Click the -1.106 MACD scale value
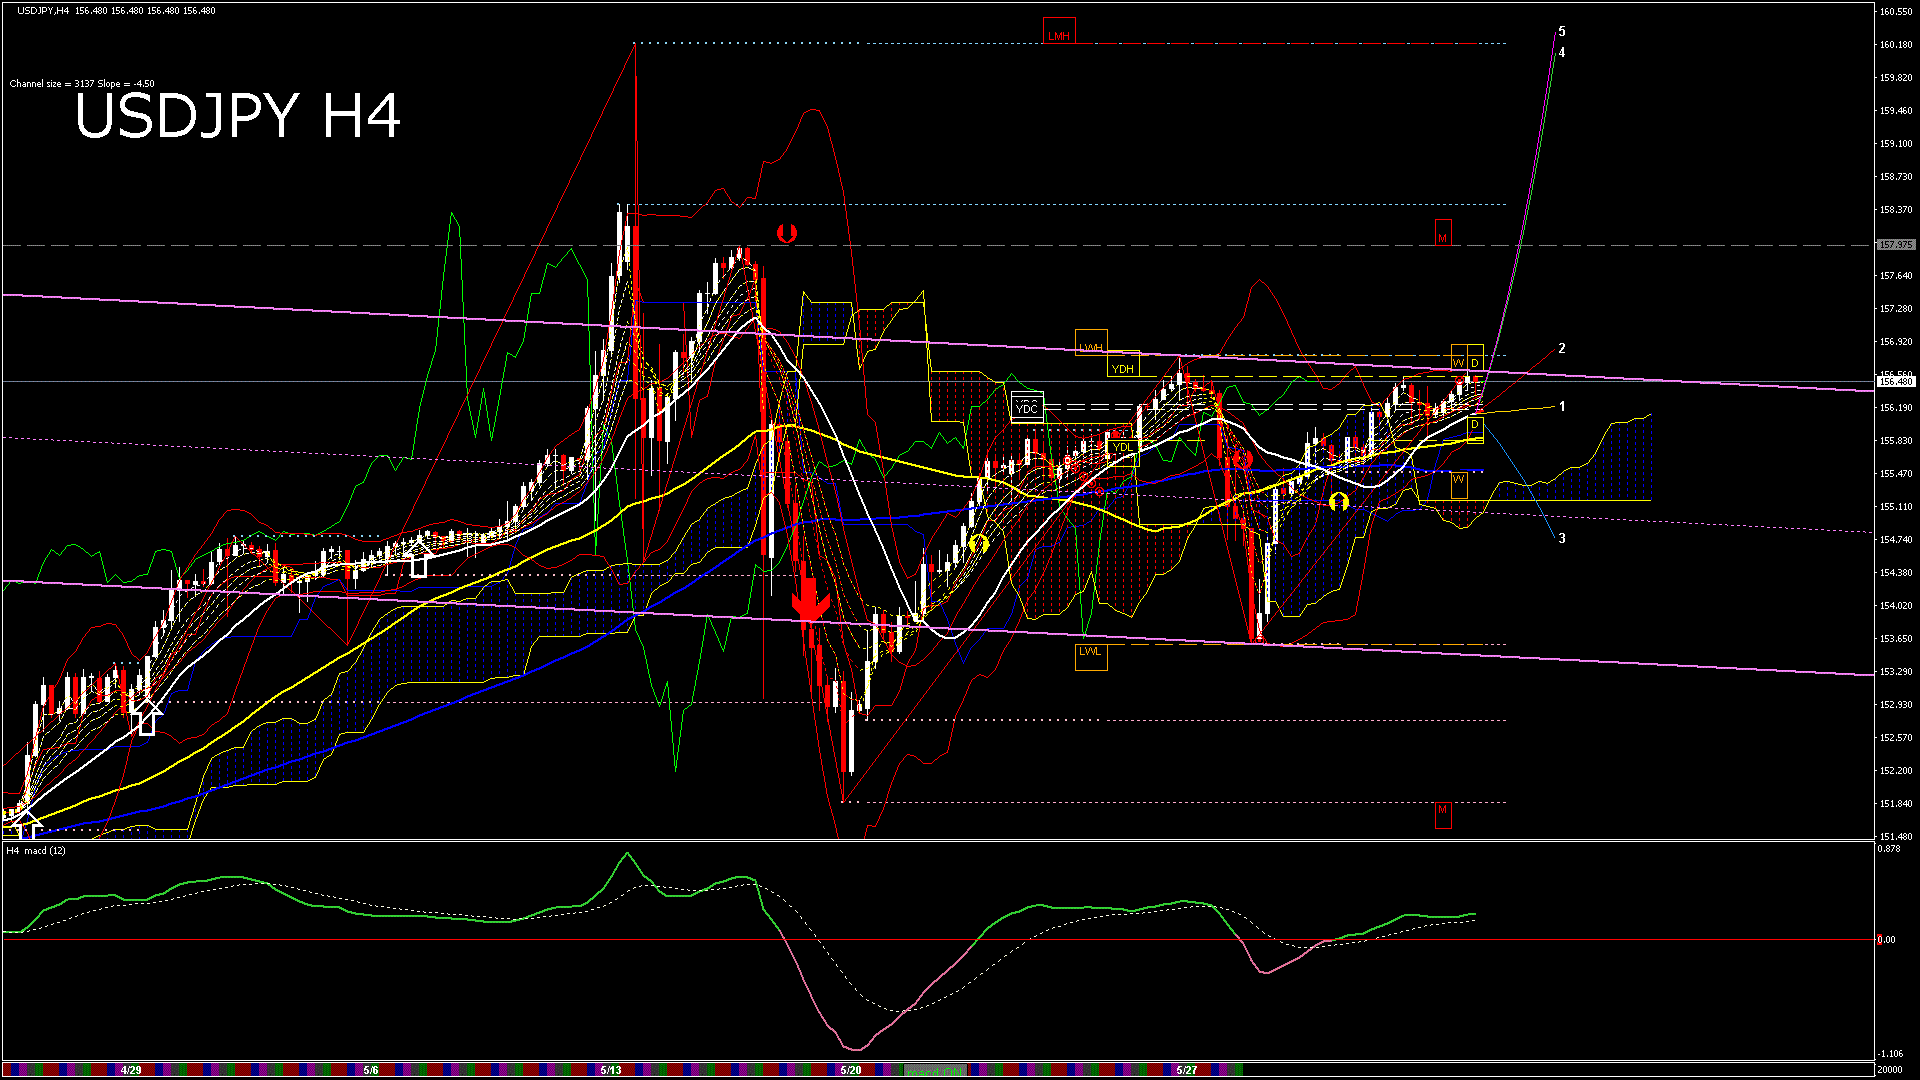Image resolution: width=1920 pixels, height=1080 pixels. pyautogui.click(x=1890, y=1054)
